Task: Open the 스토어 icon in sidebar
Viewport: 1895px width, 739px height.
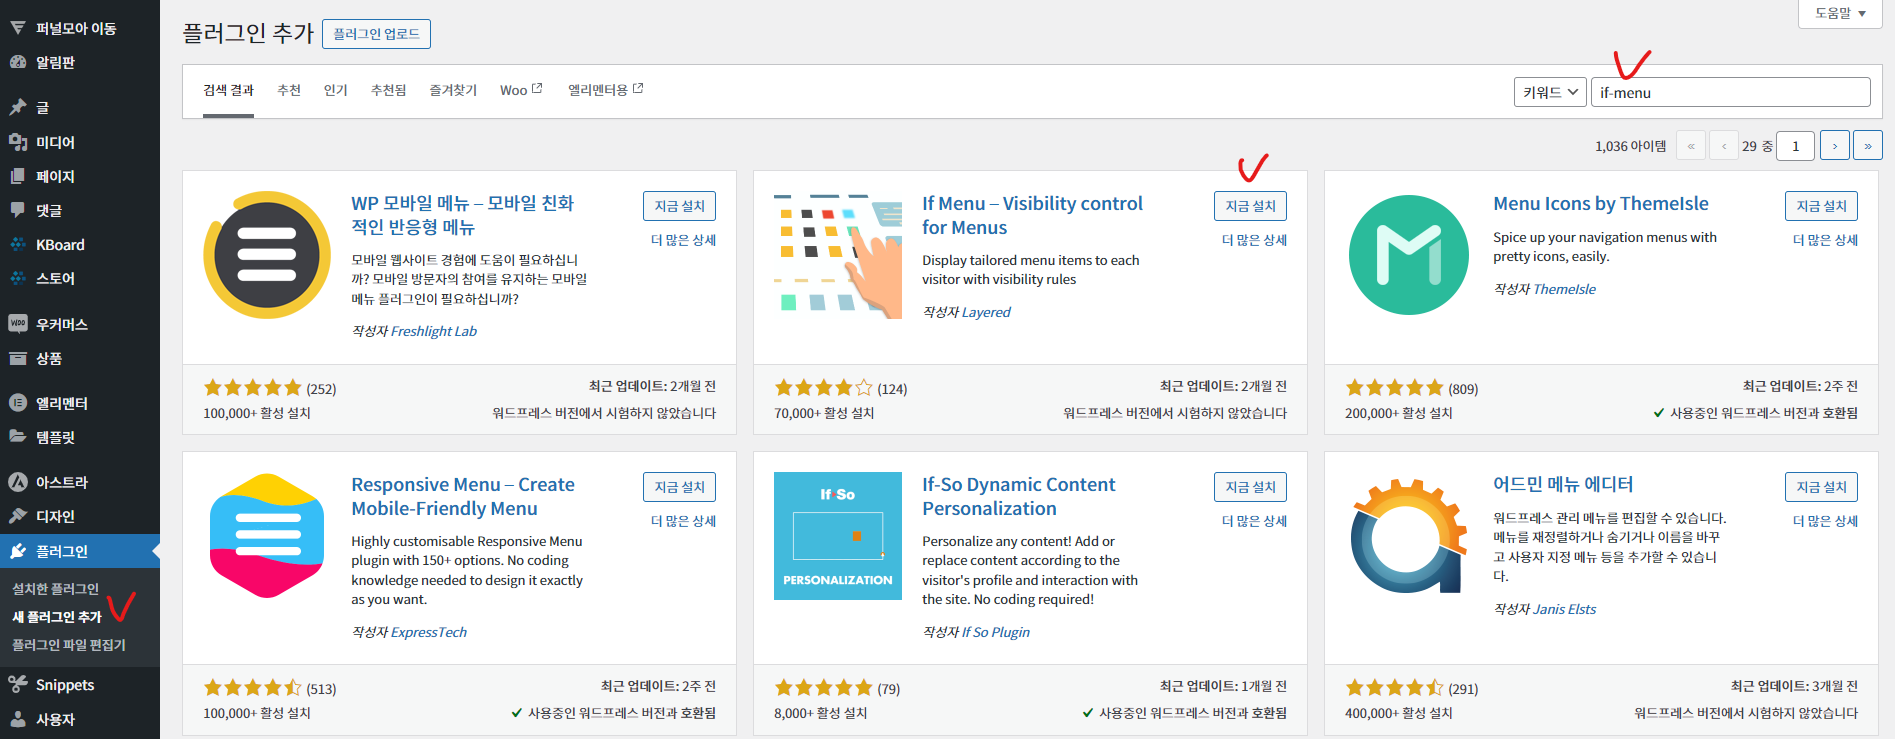Action: pos(18,278)
